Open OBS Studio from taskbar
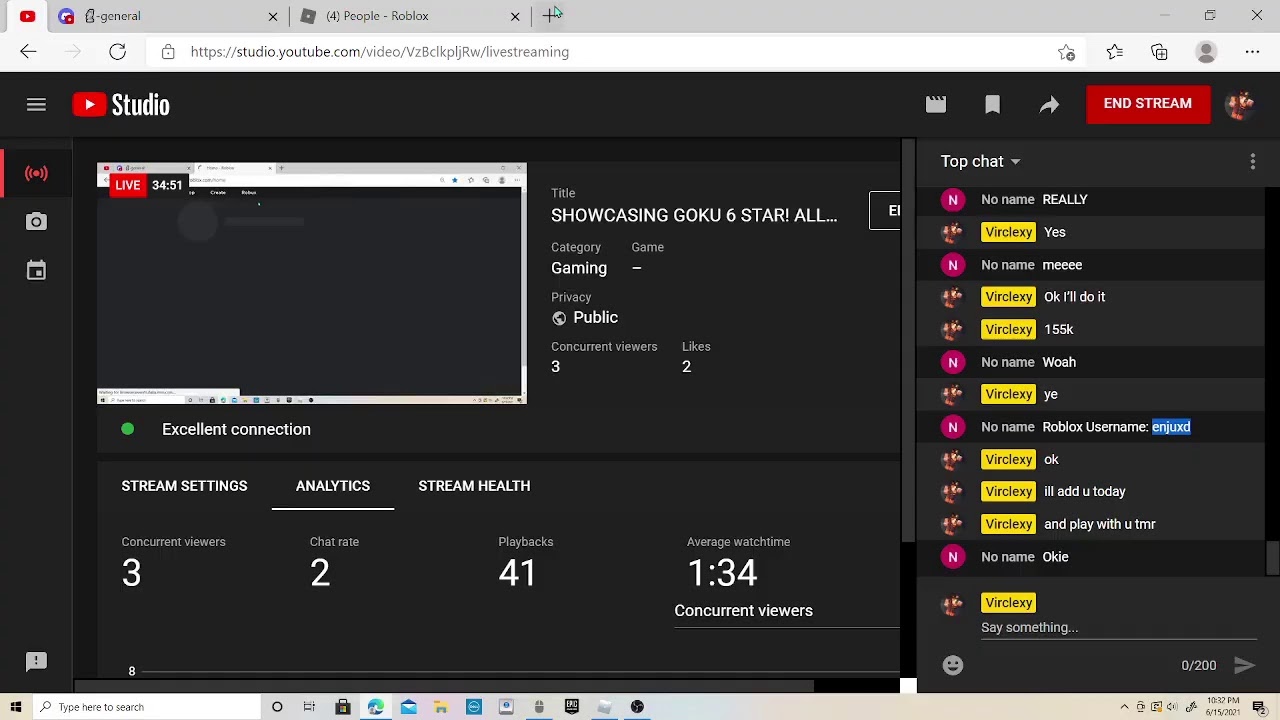Image resolution: width=1280 pixels, height=720 pixels. click(x=637, y=707)
